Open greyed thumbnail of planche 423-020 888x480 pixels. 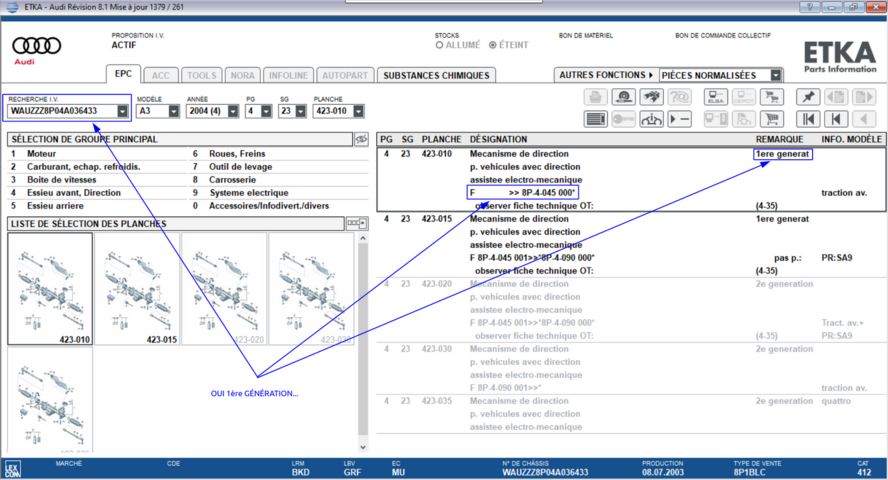[x=224, y=289]
